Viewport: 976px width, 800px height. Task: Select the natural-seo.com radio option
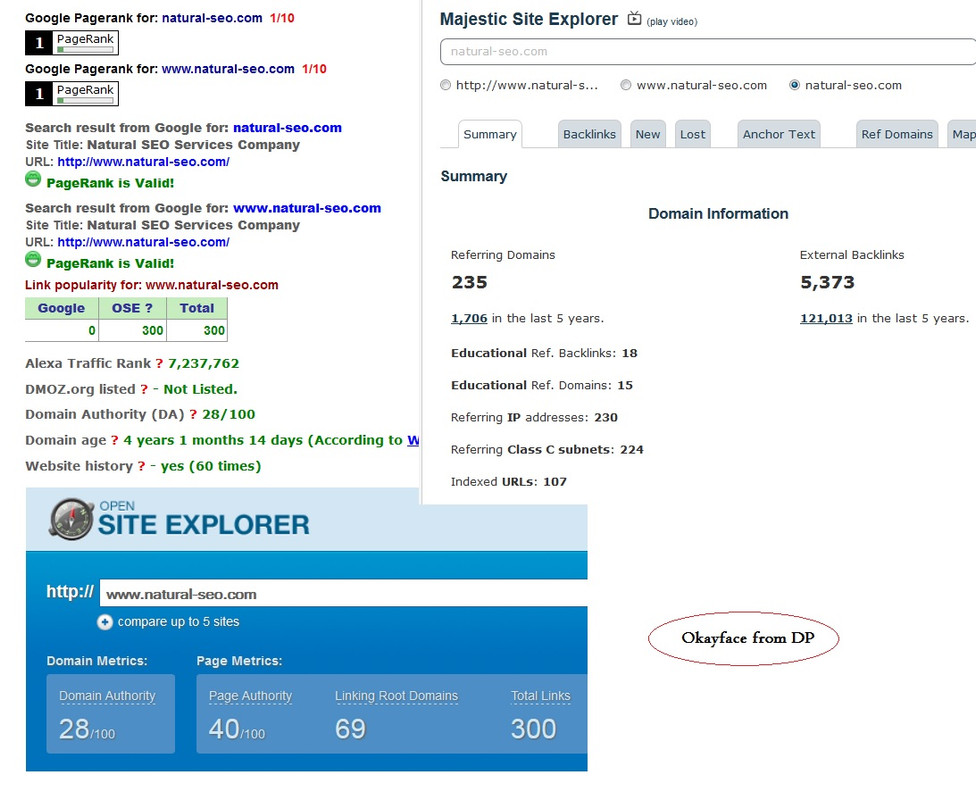coord(794,85)
